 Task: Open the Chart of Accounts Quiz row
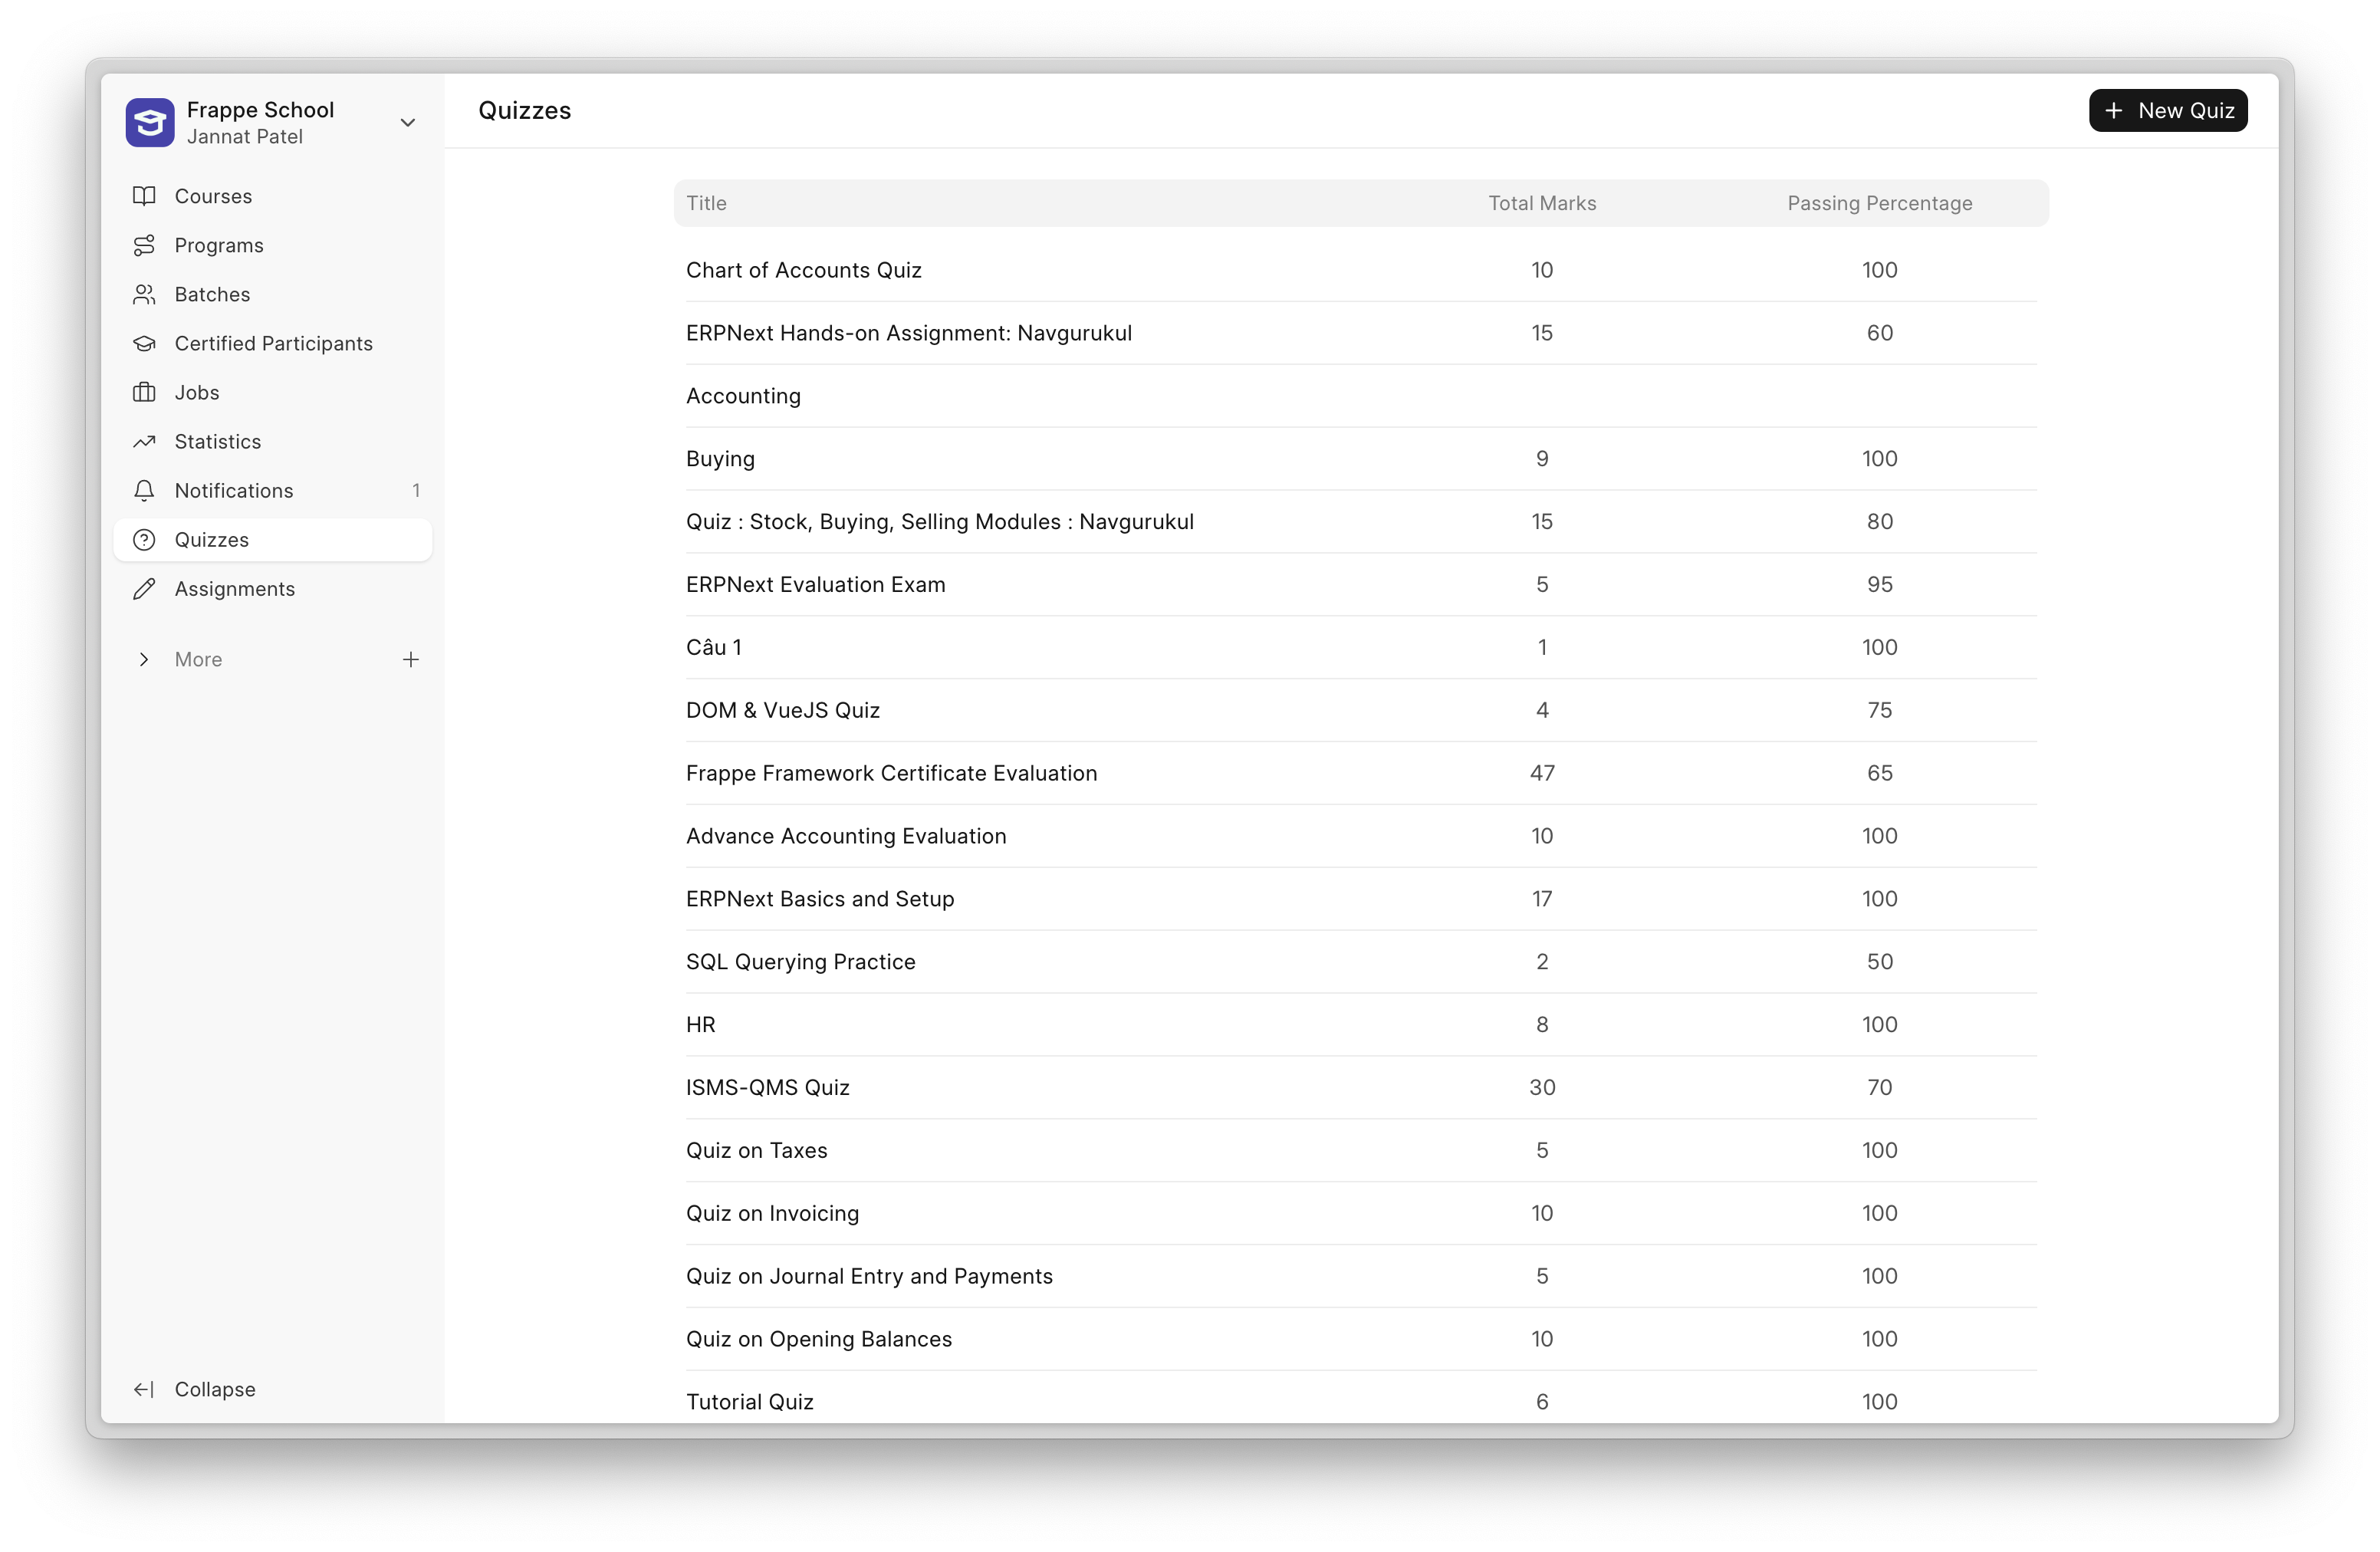[x=804, y=270]
